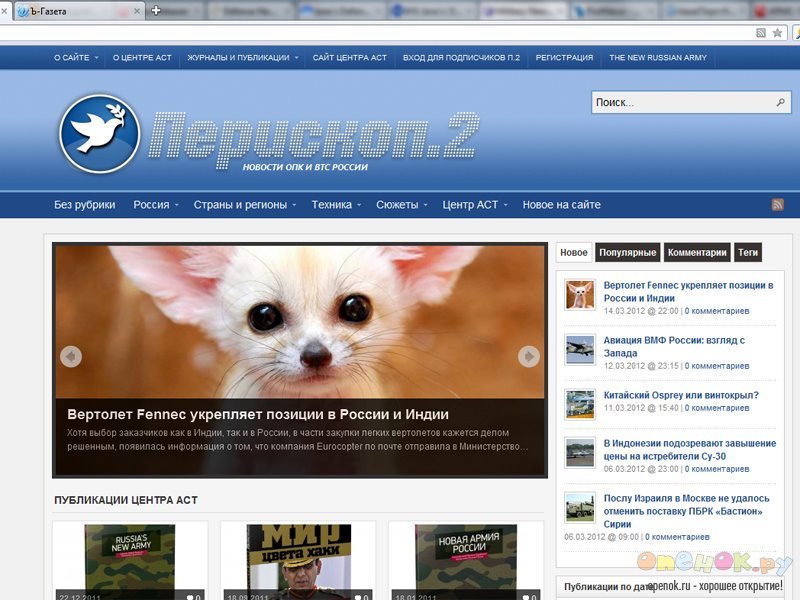Viewport: 800px width, 600px height.
Task: Click the slider next arrow
Action: coord(529,356)
